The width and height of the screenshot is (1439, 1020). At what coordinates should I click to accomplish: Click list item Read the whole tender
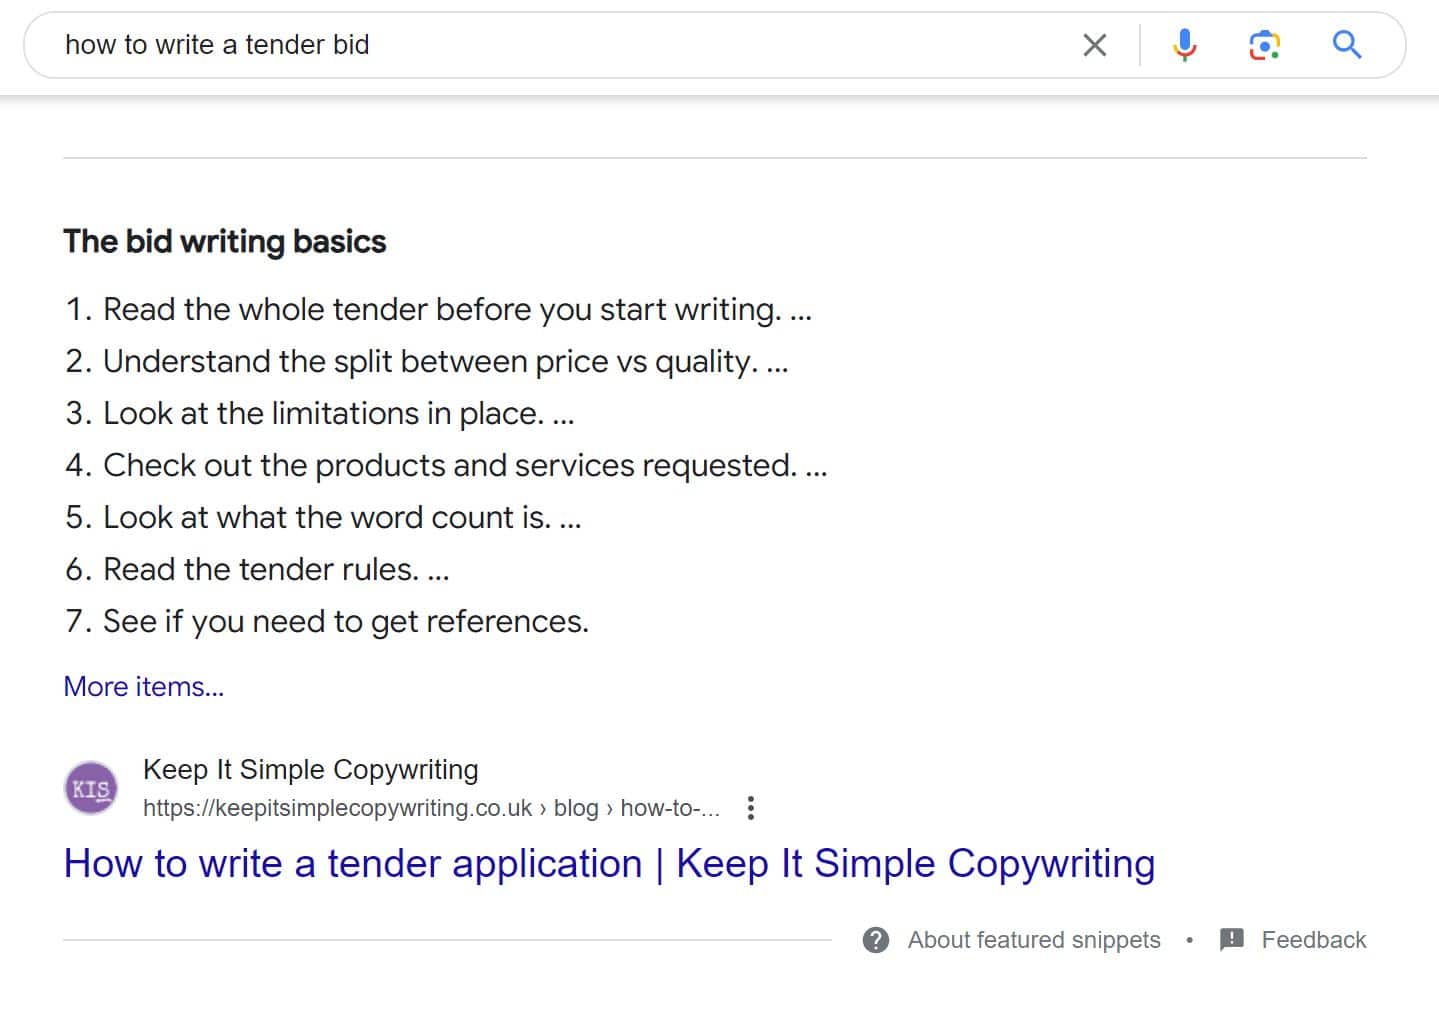pyautogui.click(x=439, y=309)
